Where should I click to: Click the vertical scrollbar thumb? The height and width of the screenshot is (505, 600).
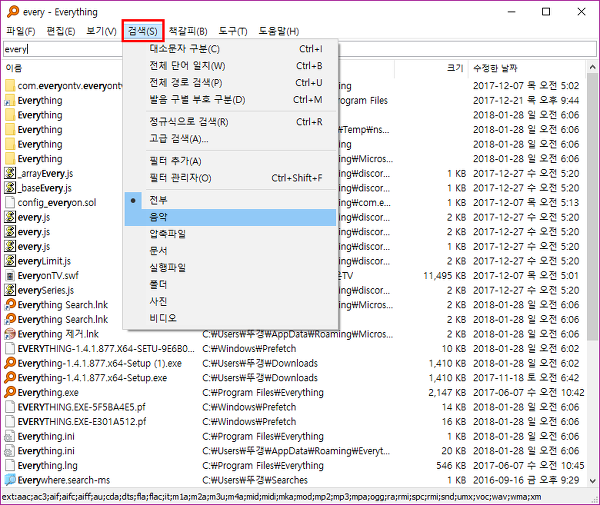(x=592, y=207)
